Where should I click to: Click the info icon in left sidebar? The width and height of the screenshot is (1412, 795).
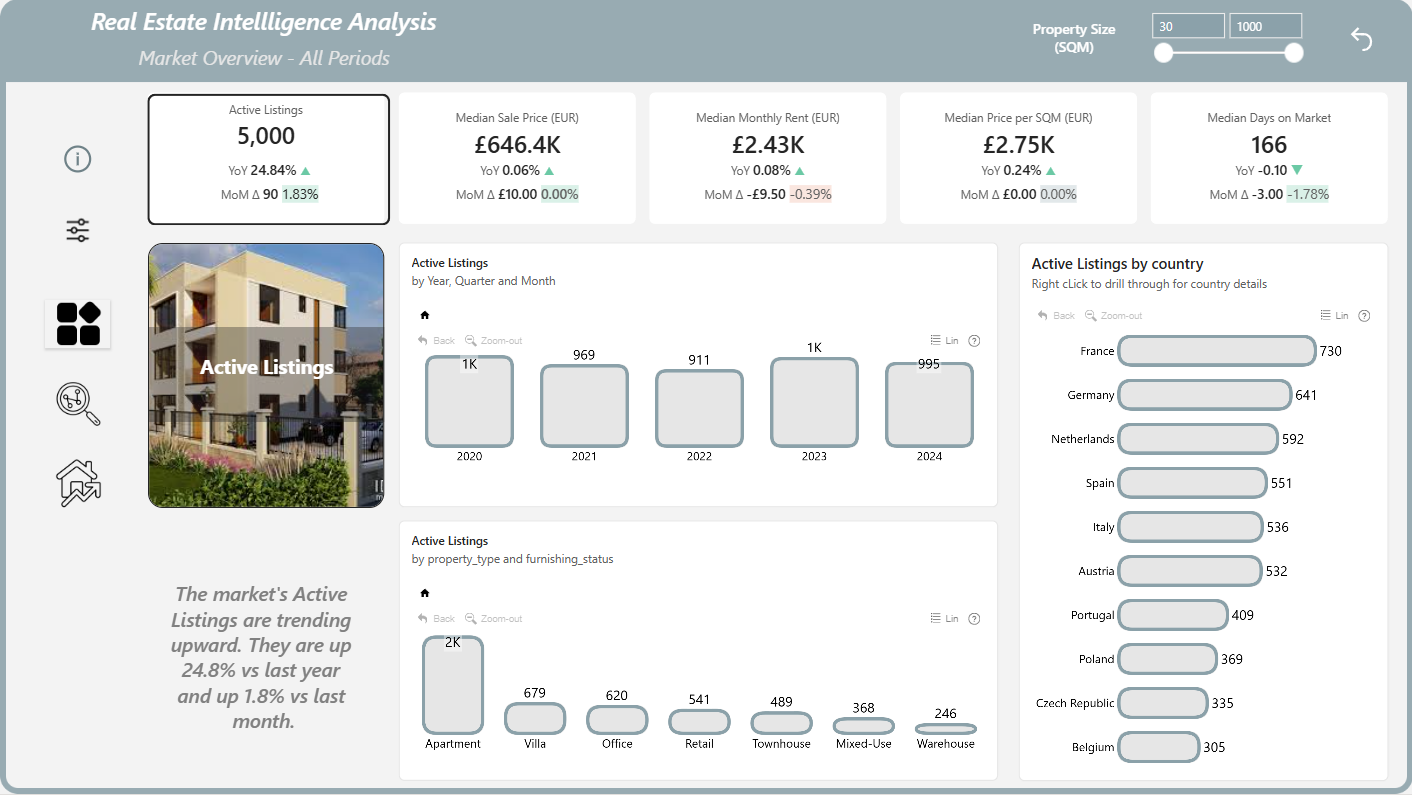[78, 159]
